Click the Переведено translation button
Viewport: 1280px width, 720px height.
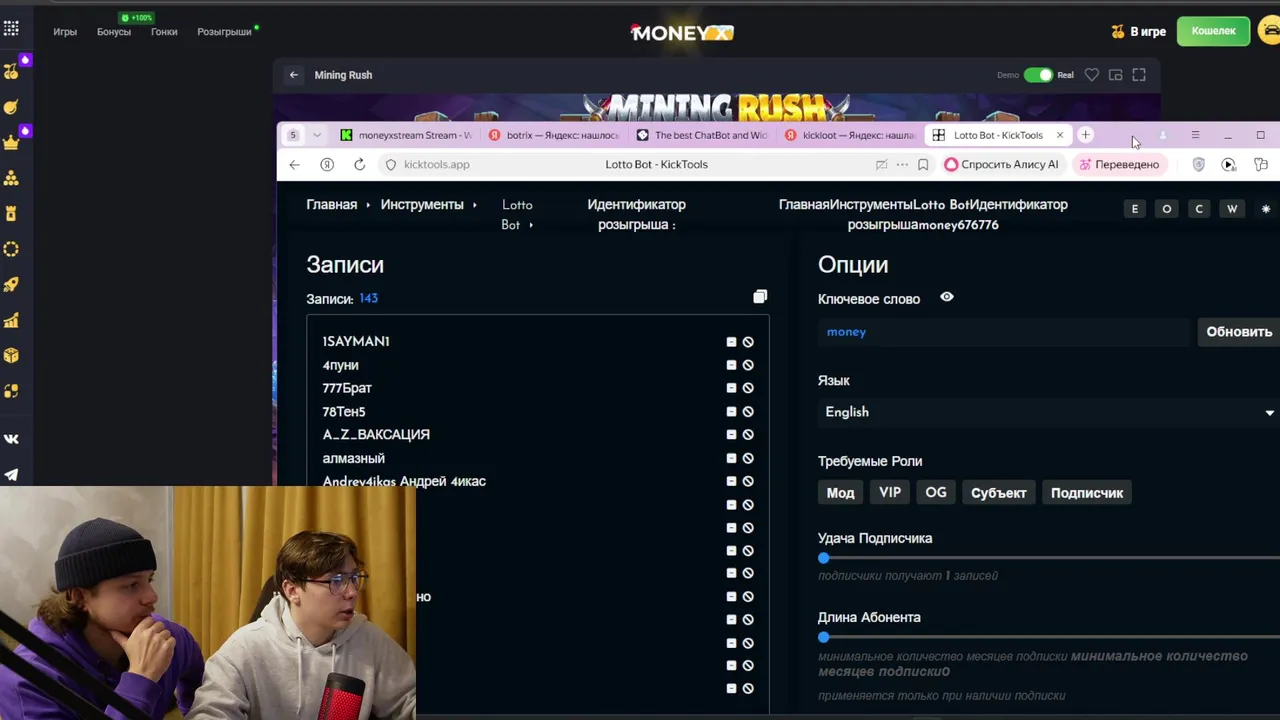click(x=1118, y=165)
